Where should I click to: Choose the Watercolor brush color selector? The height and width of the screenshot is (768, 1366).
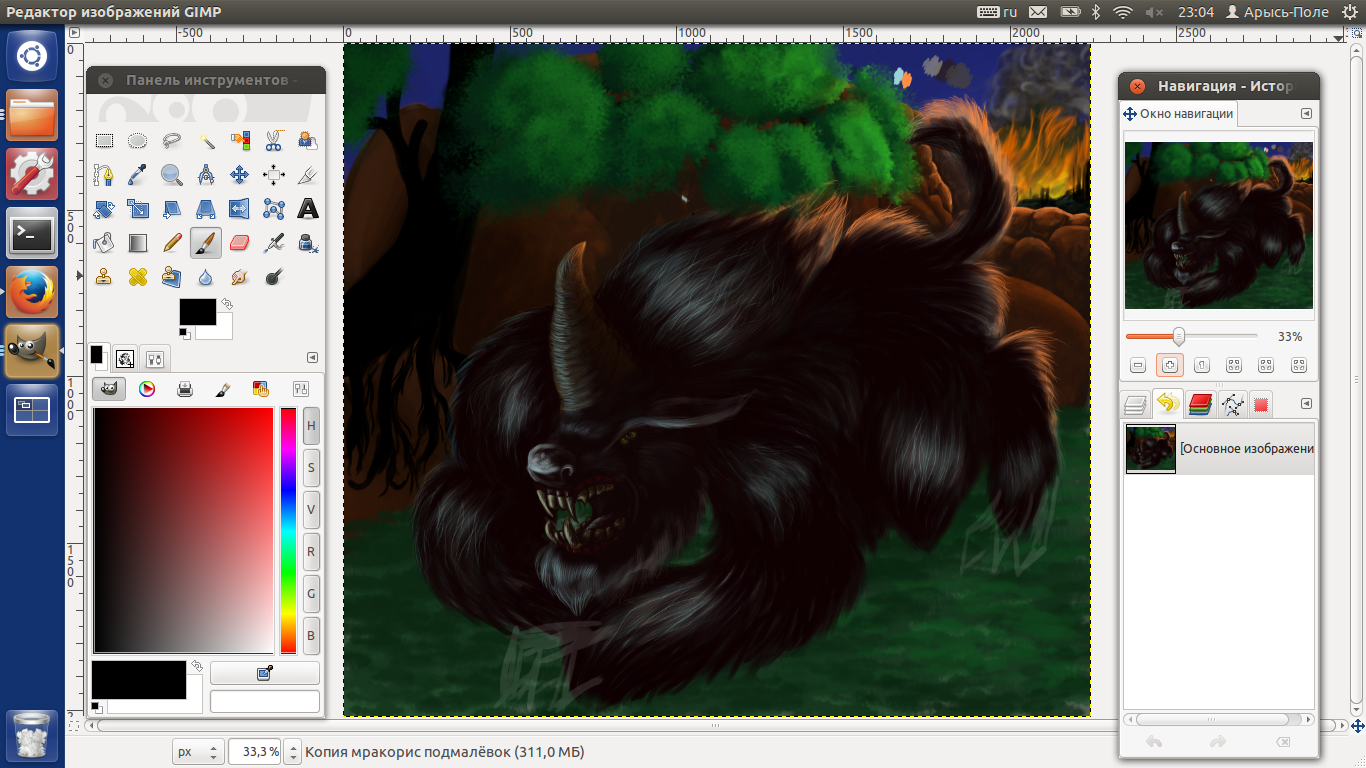point(223,389)
